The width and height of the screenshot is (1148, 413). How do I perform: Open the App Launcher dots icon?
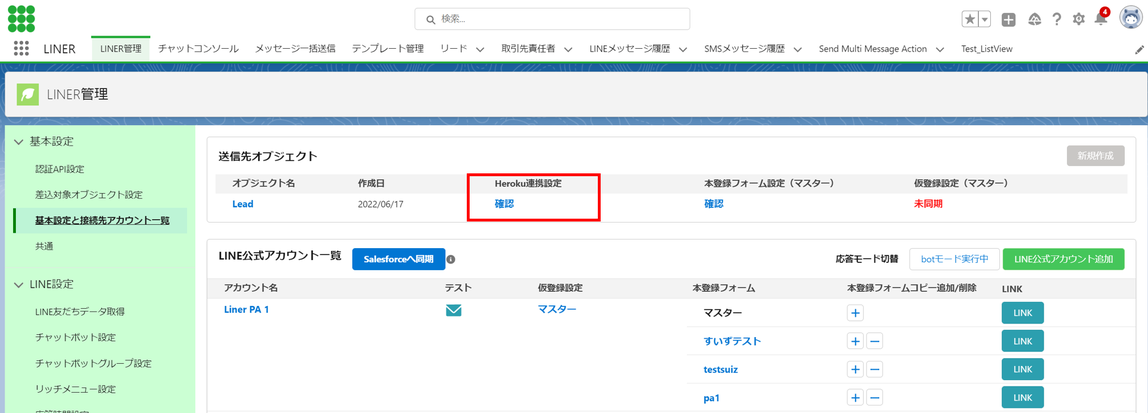tap(21, 49)
